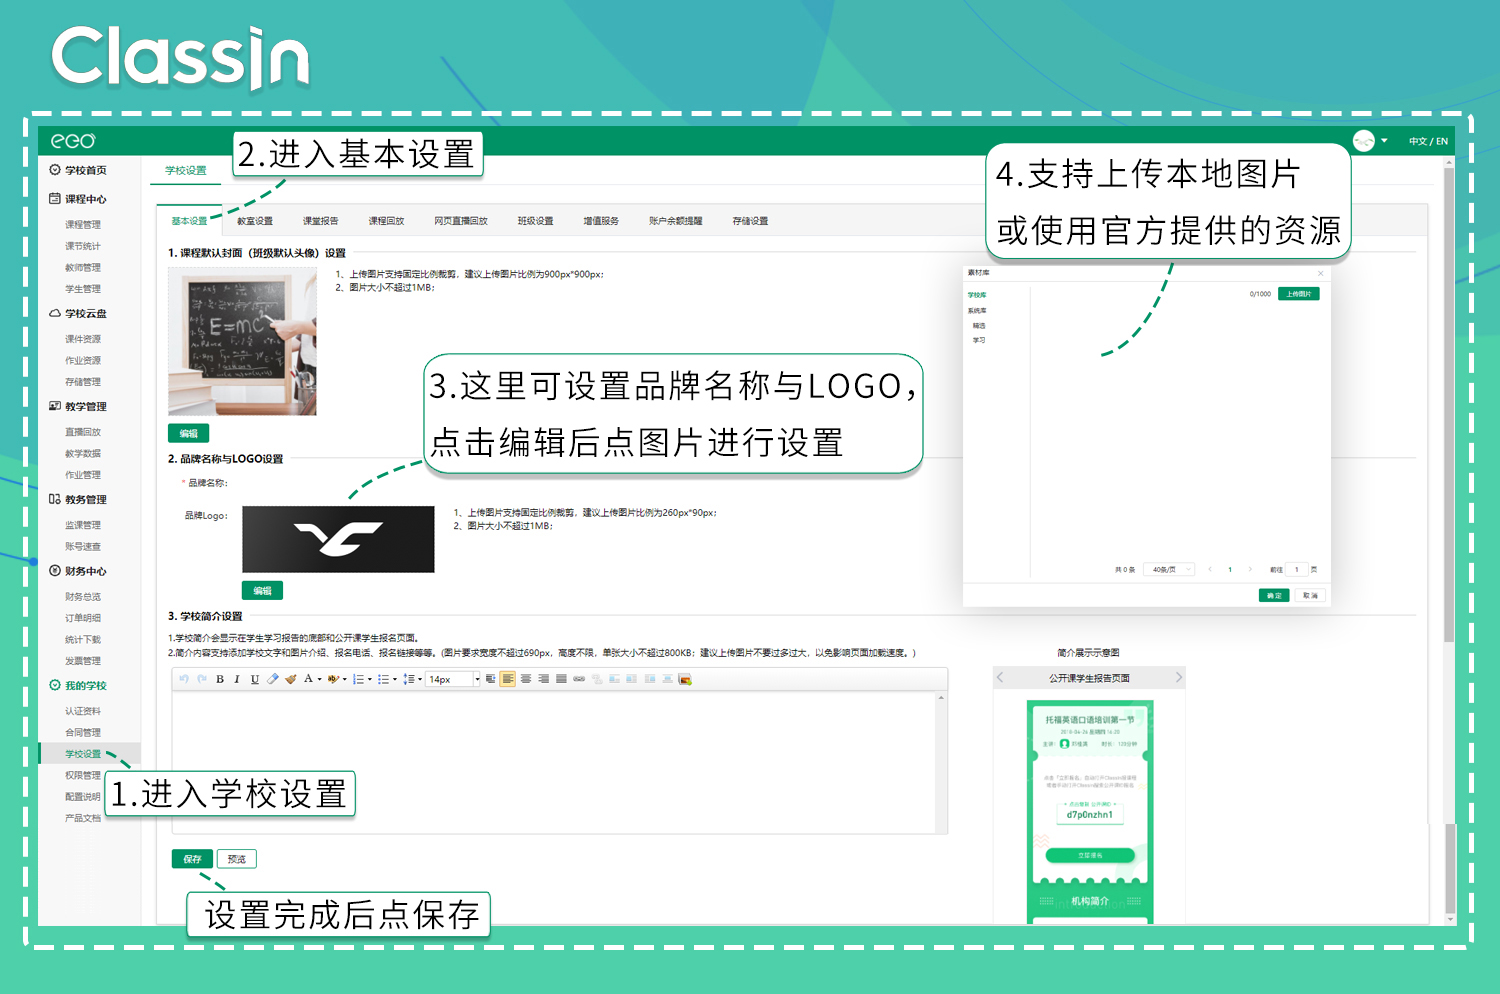The image size is (1500, 994).
Task: Go to previous page in 素材库 pagination
Action: (1210, 569)
